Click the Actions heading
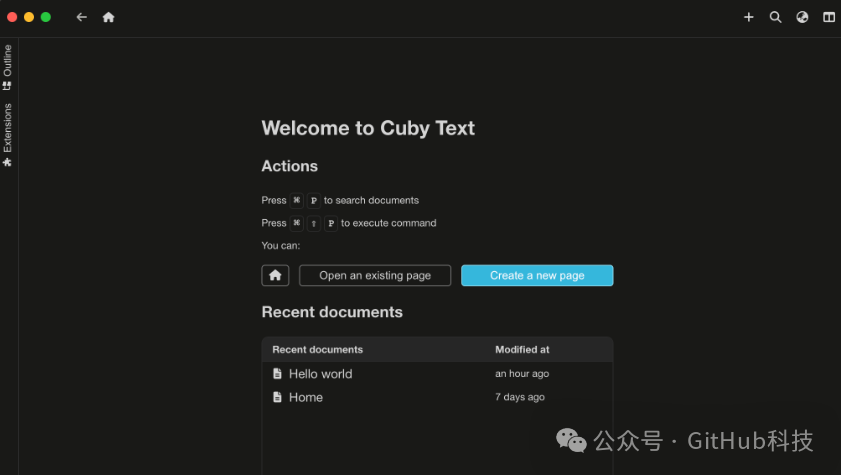The height and width of the screenshot is (475, 841). click(x=290, y=166)
